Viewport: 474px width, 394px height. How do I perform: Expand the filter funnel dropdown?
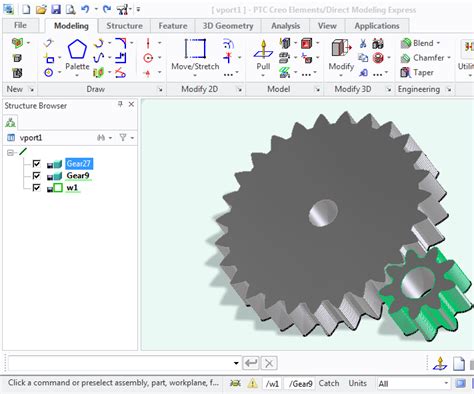pos(132,138)
